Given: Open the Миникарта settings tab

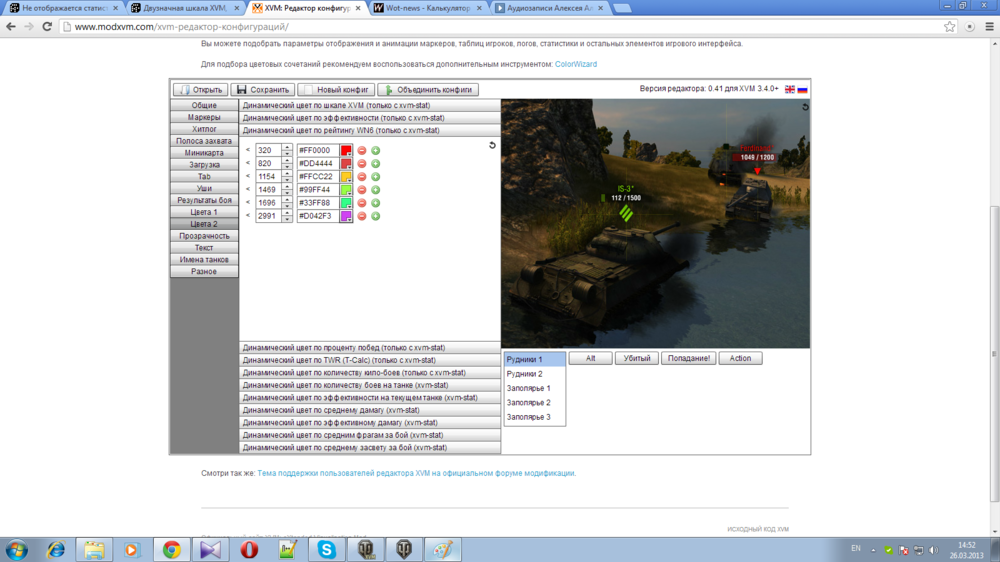Looking at the screenshot, I should click(204, 153).
